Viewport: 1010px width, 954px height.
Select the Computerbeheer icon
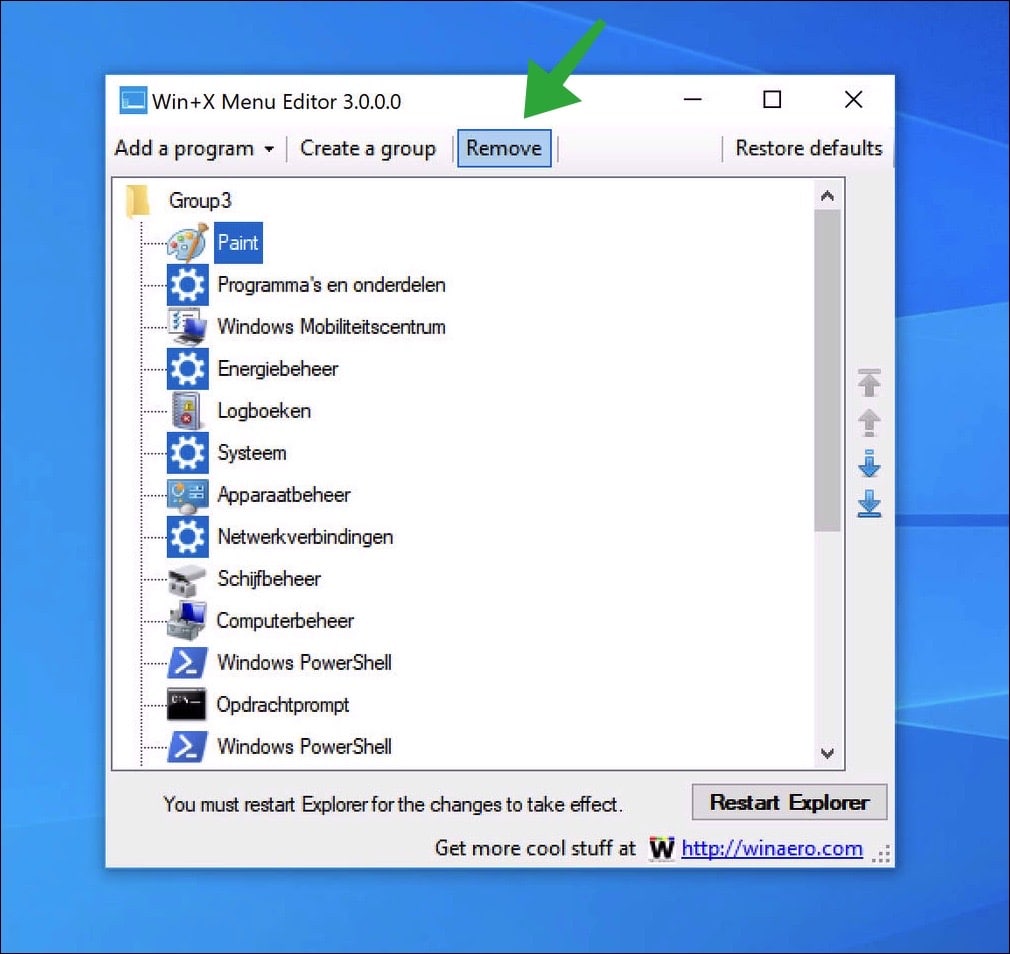[x=187, y=621]
